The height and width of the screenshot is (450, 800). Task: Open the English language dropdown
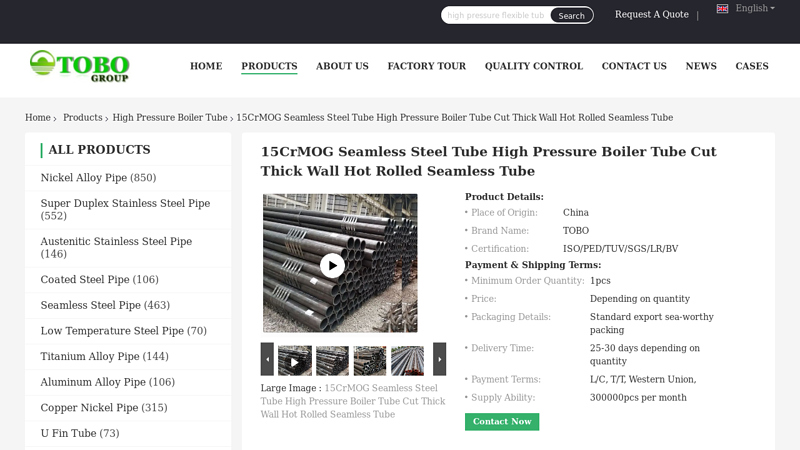[x=755, y=8]
